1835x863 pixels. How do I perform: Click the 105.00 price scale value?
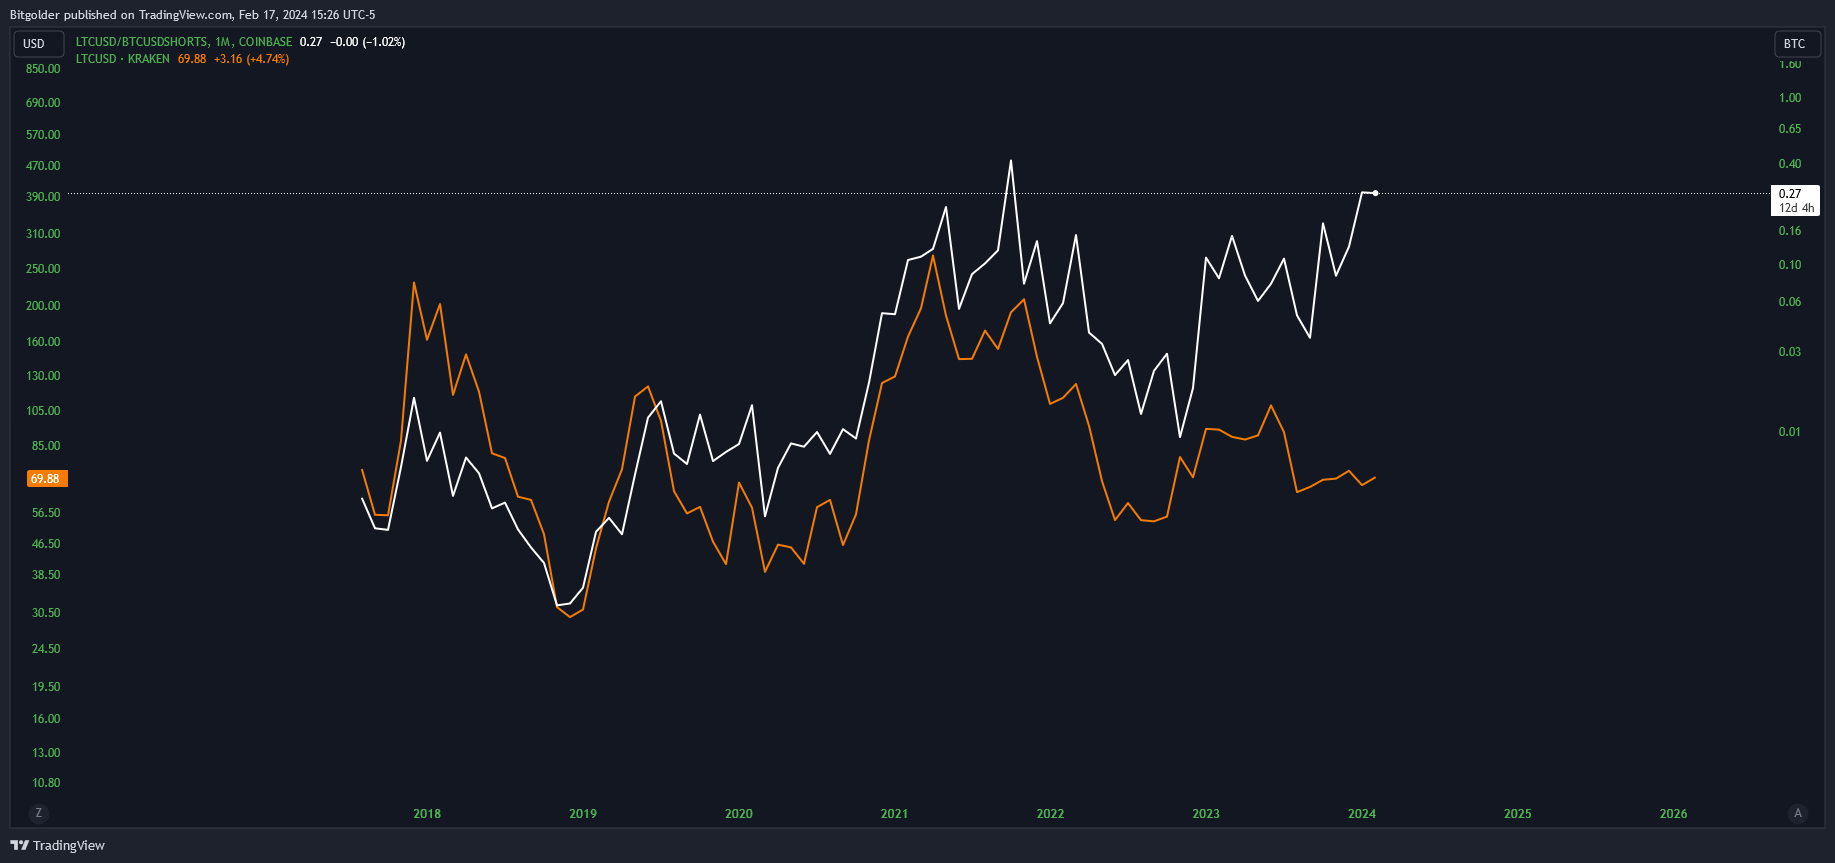click(x=43, y=411)
